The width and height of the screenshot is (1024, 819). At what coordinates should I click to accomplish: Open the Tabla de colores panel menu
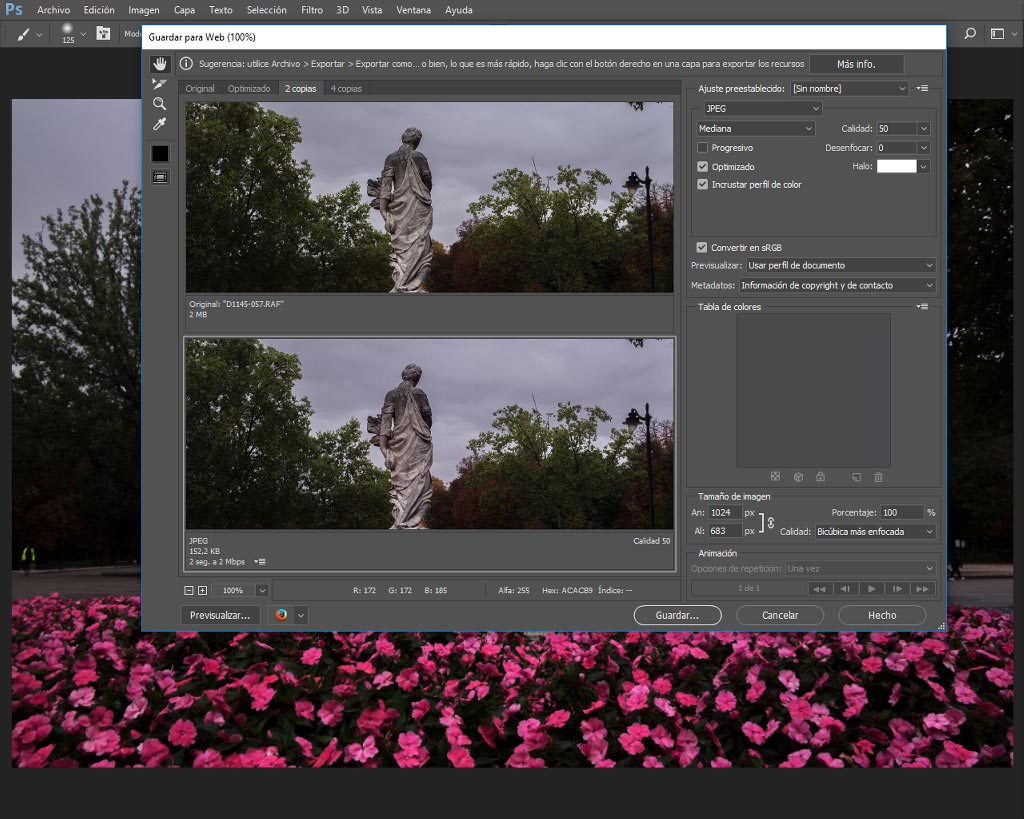tap(922, 306)
